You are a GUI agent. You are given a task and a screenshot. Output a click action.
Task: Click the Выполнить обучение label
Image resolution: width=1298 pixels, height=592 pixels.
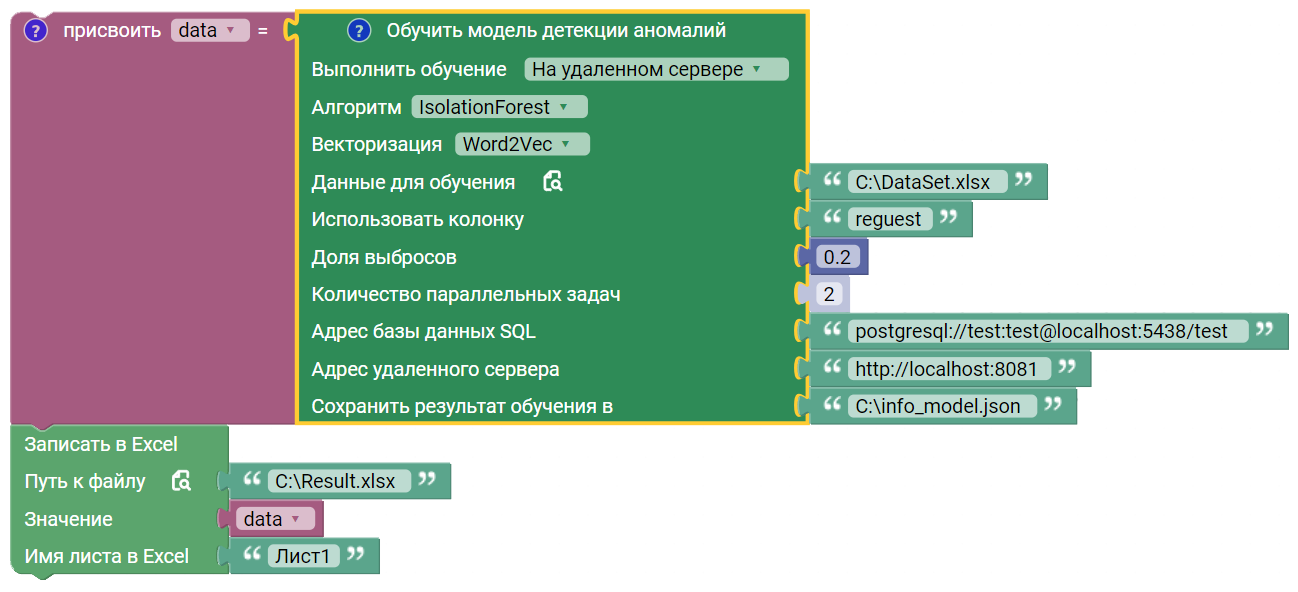coord(409,69)
